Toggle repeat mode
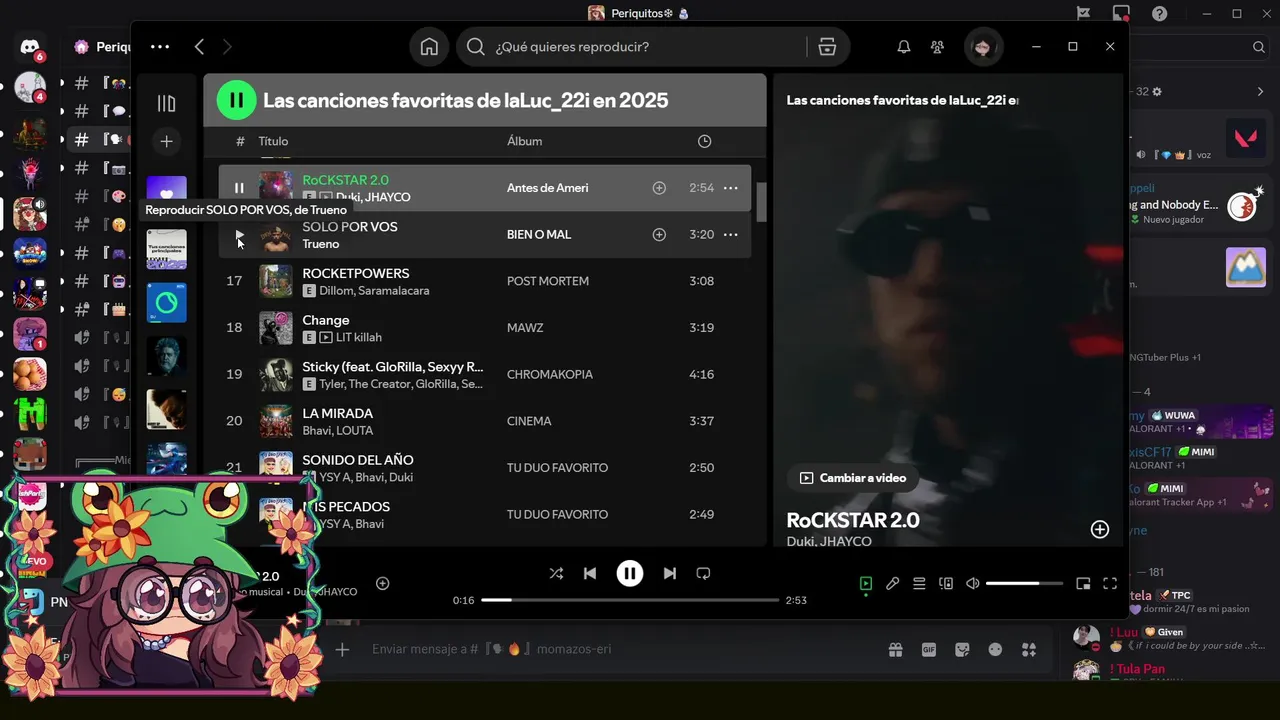Image resolution: width=1280 pixels, height=720 pixels. (x=703, y=573)
